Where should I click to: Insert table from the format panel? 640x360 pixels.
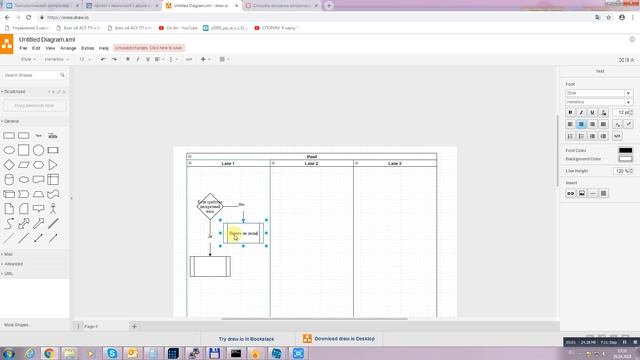click(604, 193)
